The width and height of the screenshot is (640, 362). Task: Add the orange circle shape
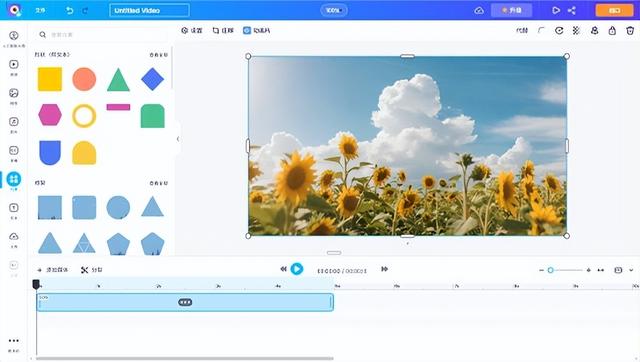[x=84, y=79]
